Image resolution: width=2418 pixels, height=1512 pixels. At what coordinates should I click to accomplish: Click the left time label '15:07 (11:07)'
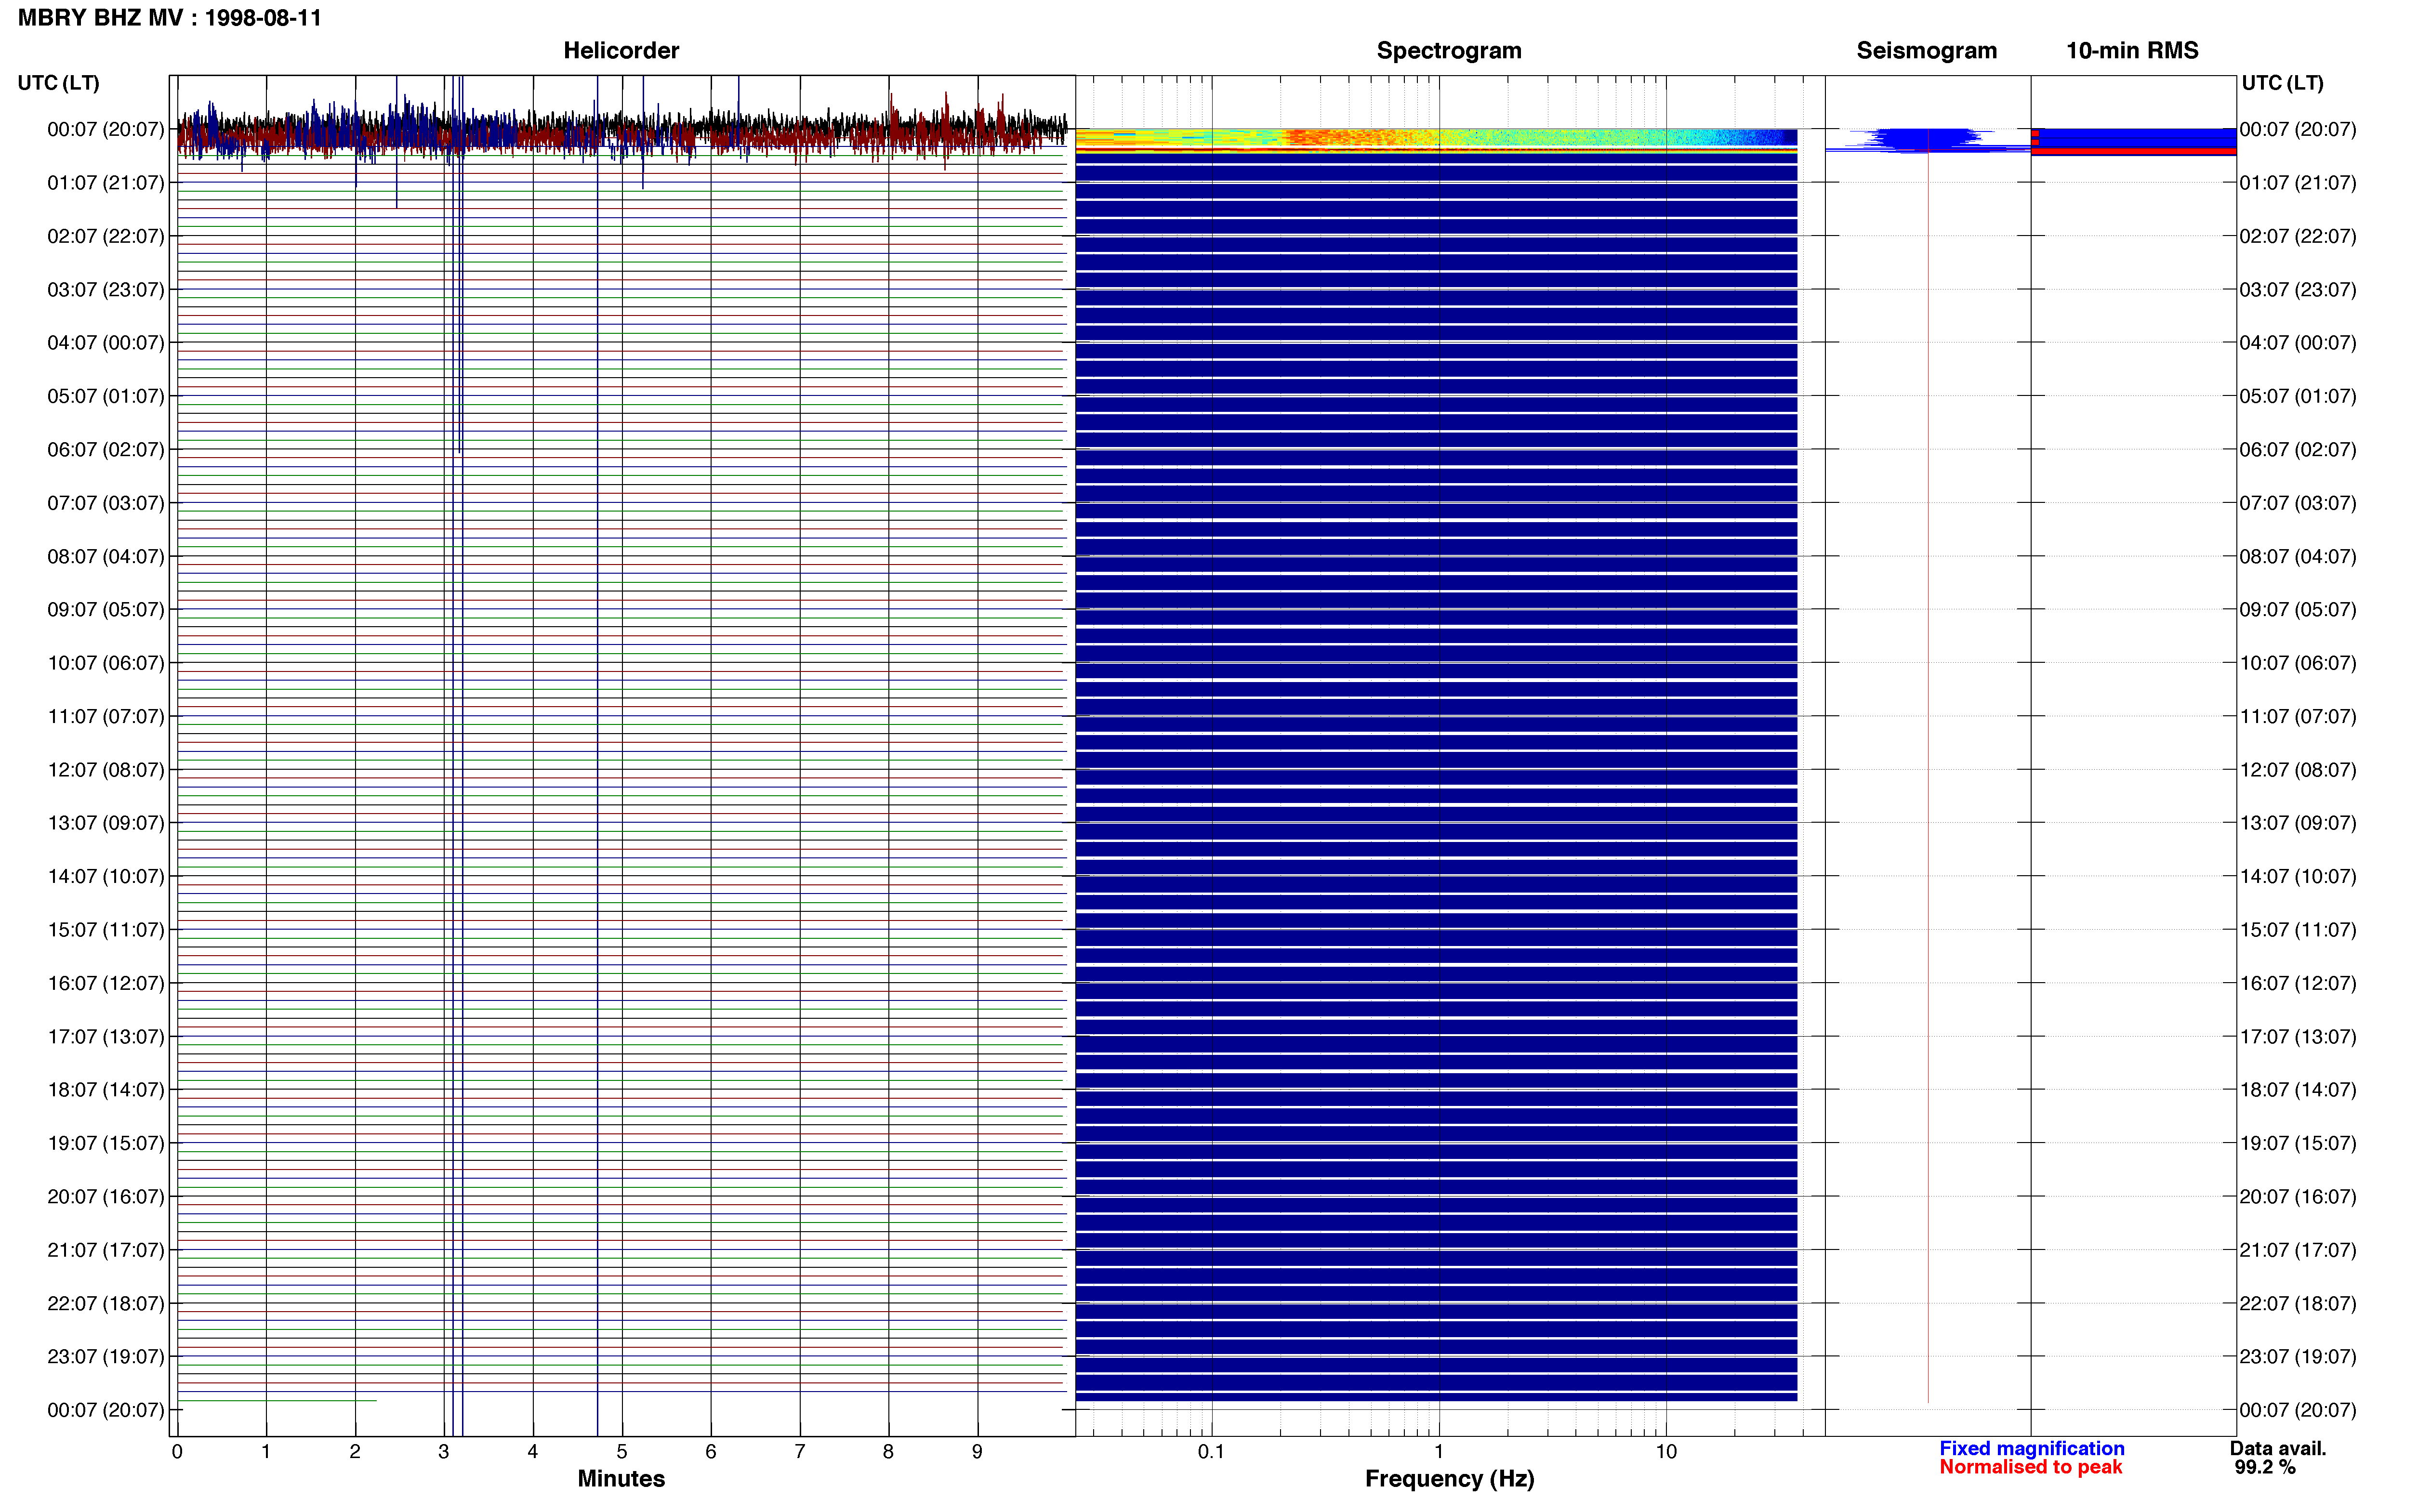[106, 930]
